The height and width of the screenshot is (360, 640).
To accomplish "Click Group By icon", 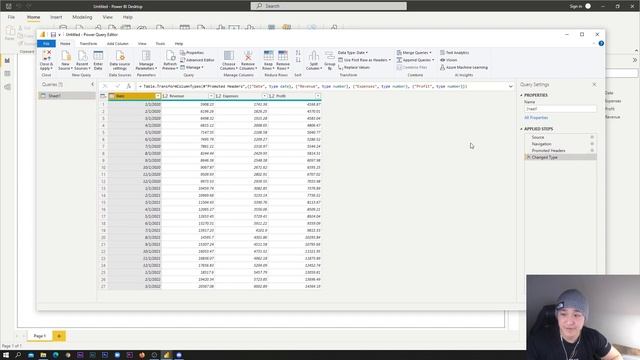I will coord(329,56).
